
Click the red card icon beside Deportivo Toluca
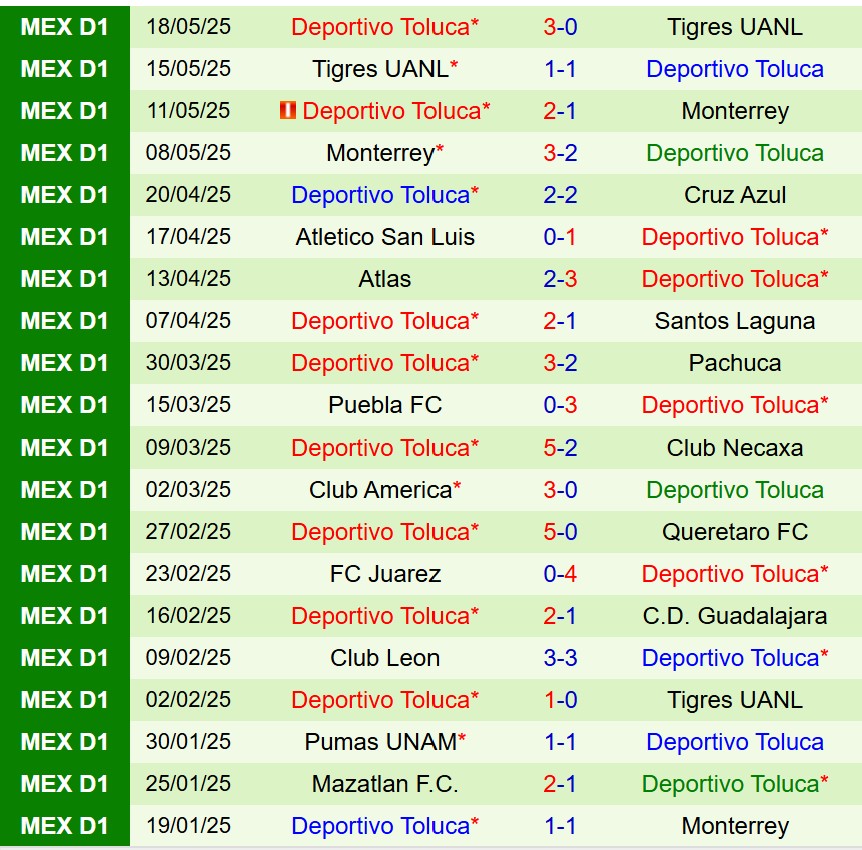pos(288,111)
